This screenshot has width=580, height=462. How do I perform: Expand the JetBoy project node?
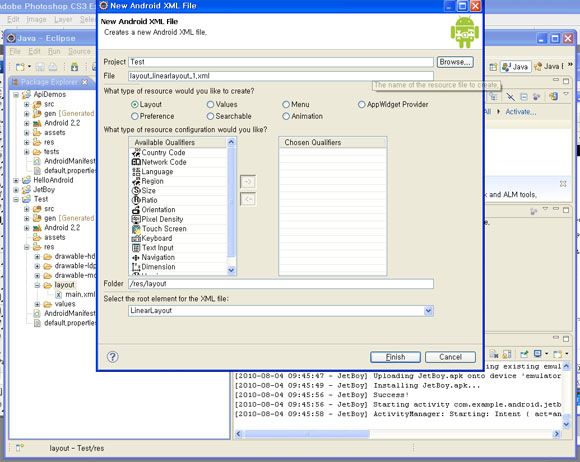click(16, 190)
